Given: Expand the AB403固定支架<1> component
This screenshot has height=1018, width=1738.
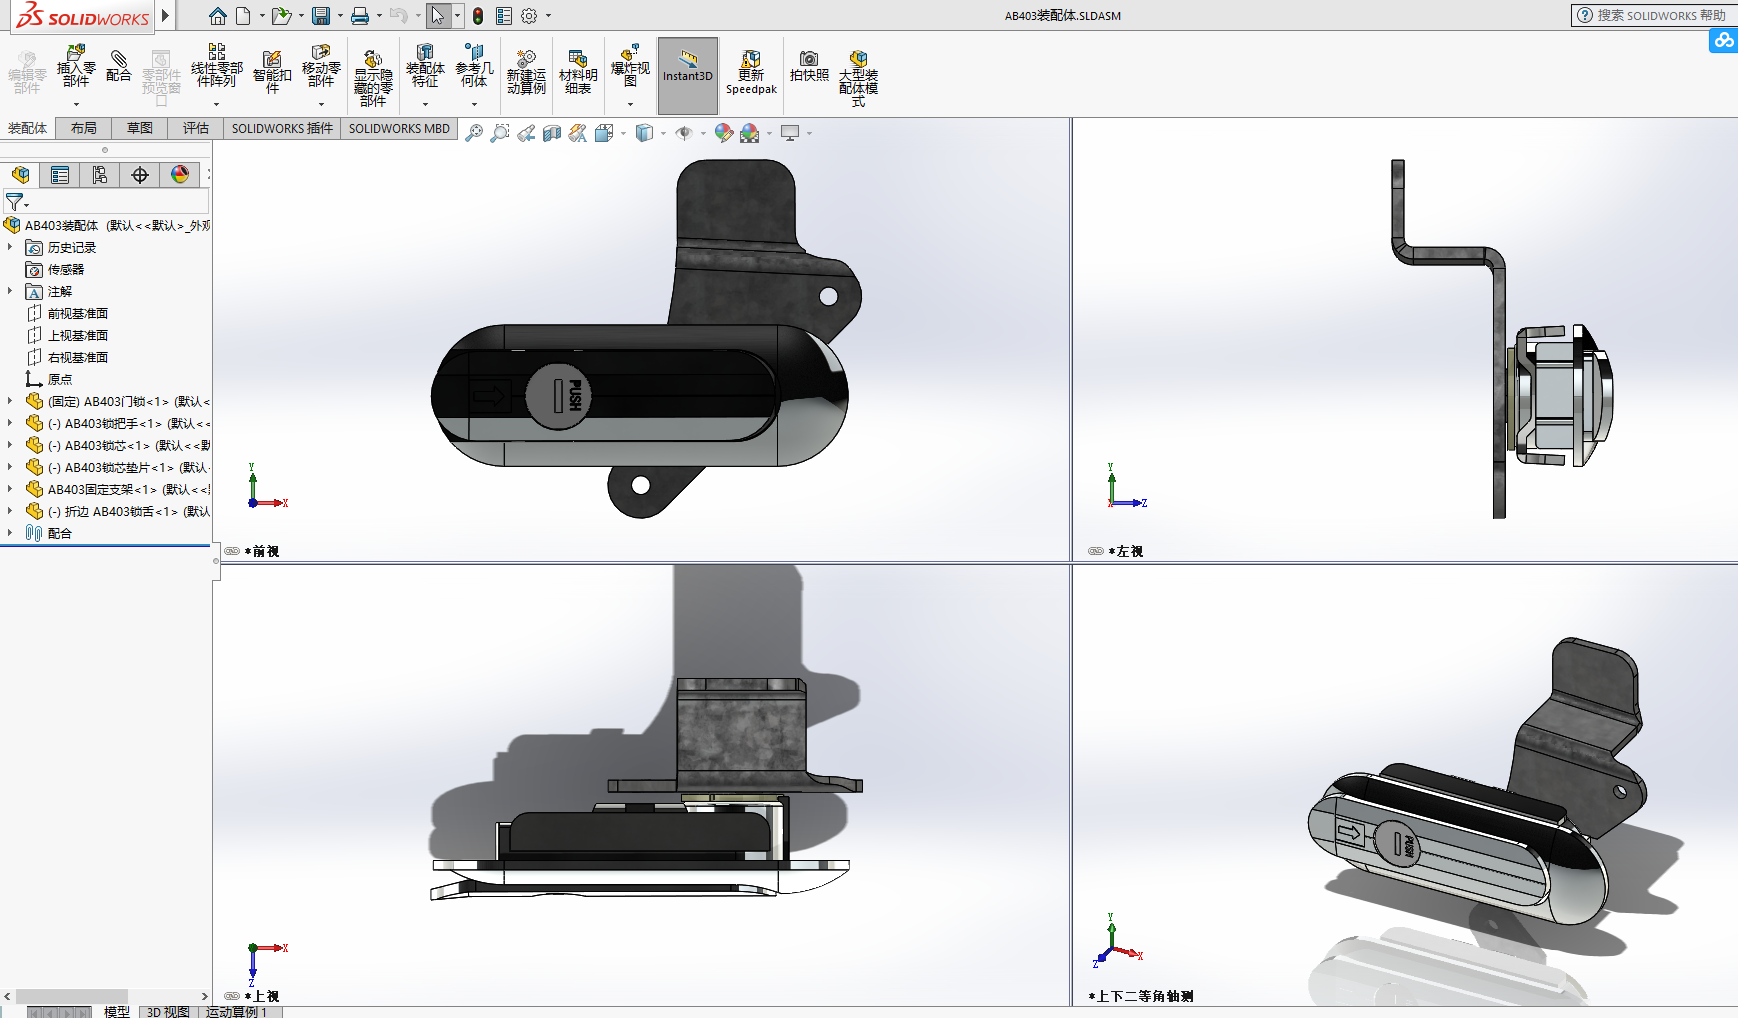Looking at the screenshot, I should (x=10, y=489).
